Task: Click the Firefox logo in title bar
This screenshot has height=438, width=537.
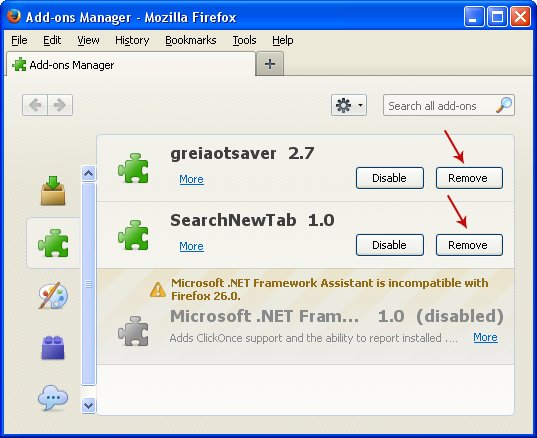Action: [14, 16]
